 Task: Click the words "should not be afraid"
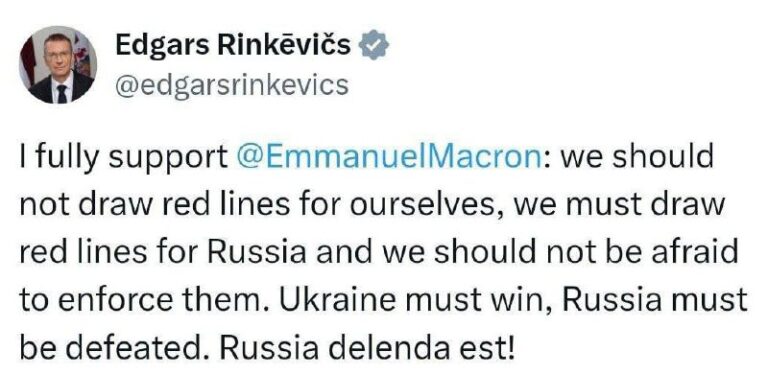tap(586, 251)
